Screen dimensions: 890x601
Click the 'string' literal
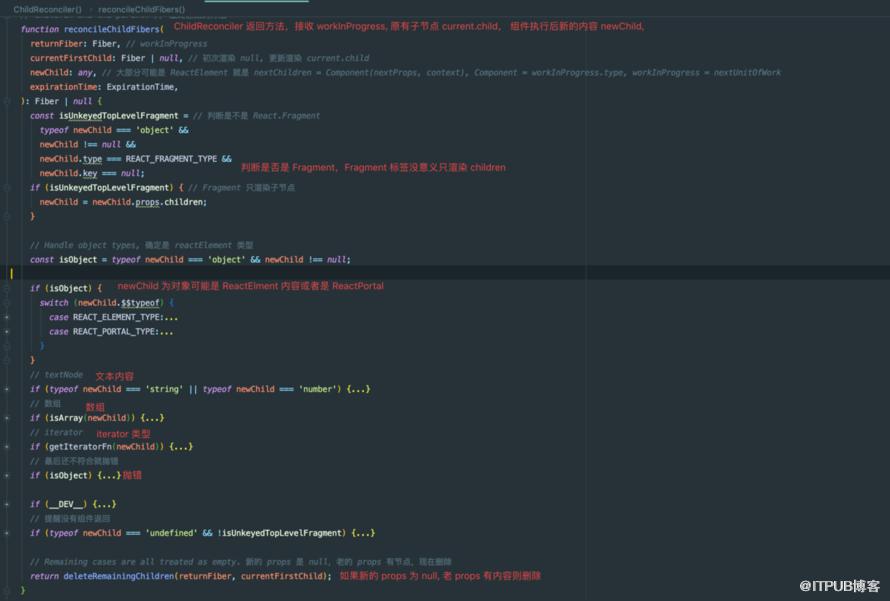tap(164, 389)
